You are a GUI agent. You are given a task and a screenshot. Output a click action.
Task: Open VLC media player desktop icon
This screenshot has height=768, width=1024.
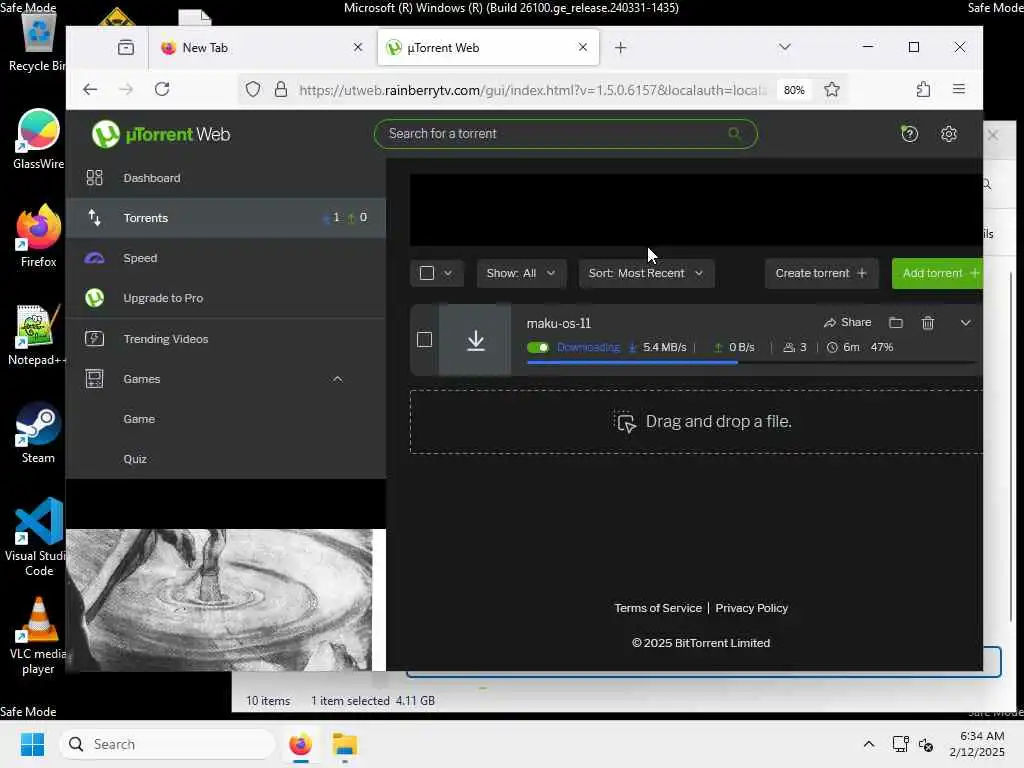click(x=38, y=636)
